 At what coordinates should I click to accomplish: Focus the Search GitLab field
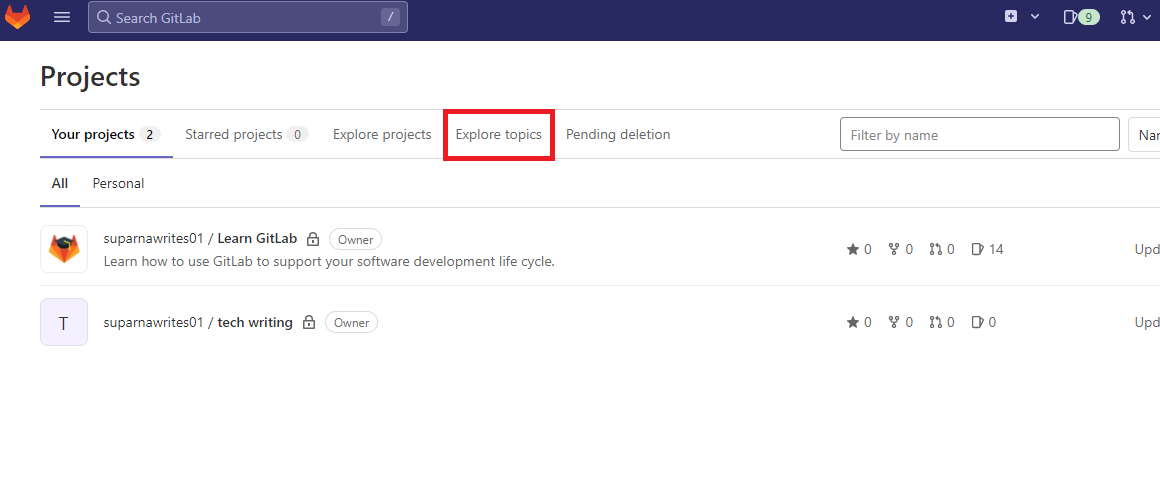tap(248, 17)
